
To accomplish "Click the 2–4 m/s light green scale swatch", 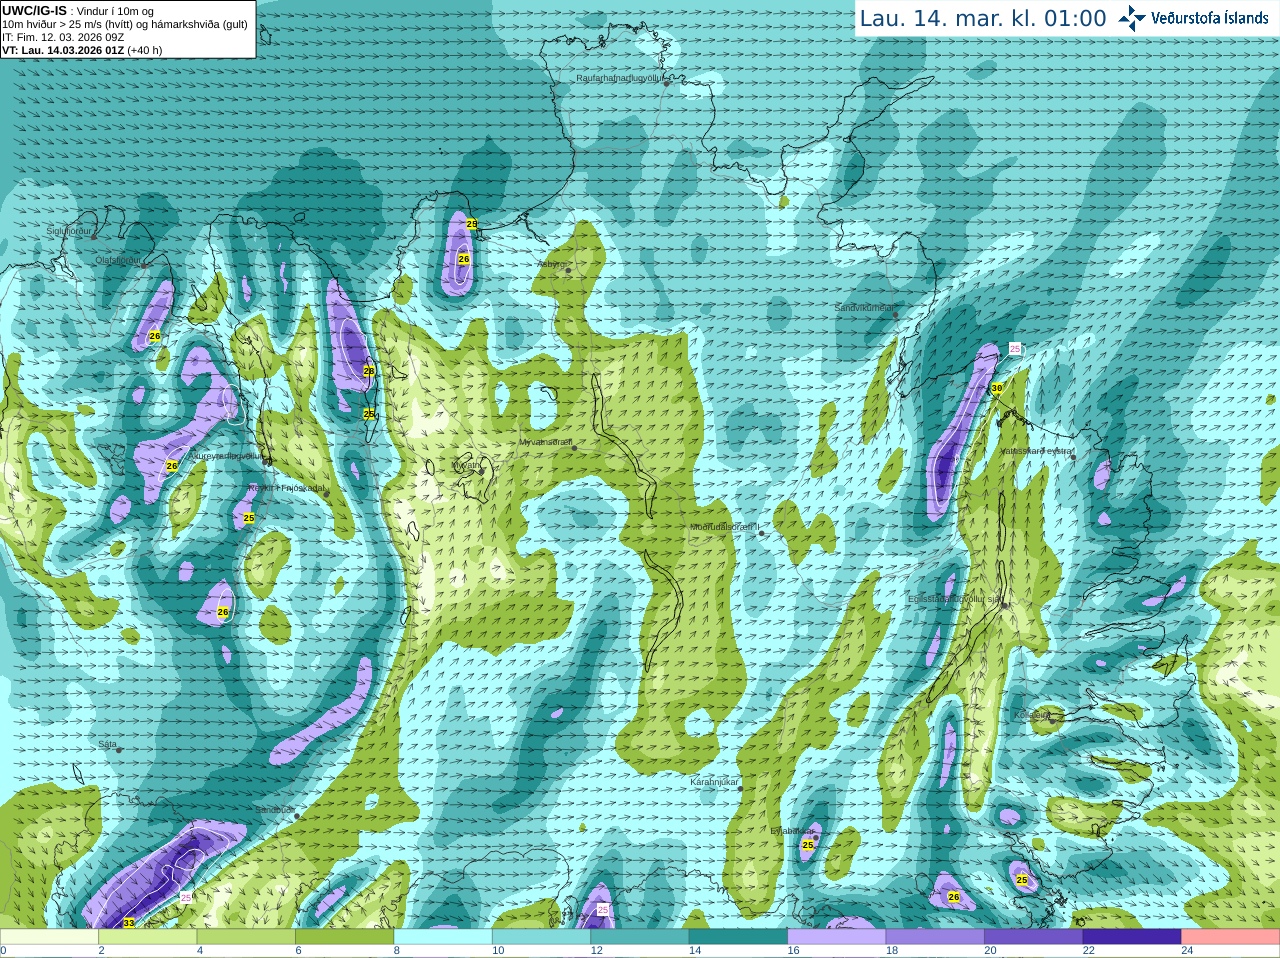I will [x=147, y=937].
